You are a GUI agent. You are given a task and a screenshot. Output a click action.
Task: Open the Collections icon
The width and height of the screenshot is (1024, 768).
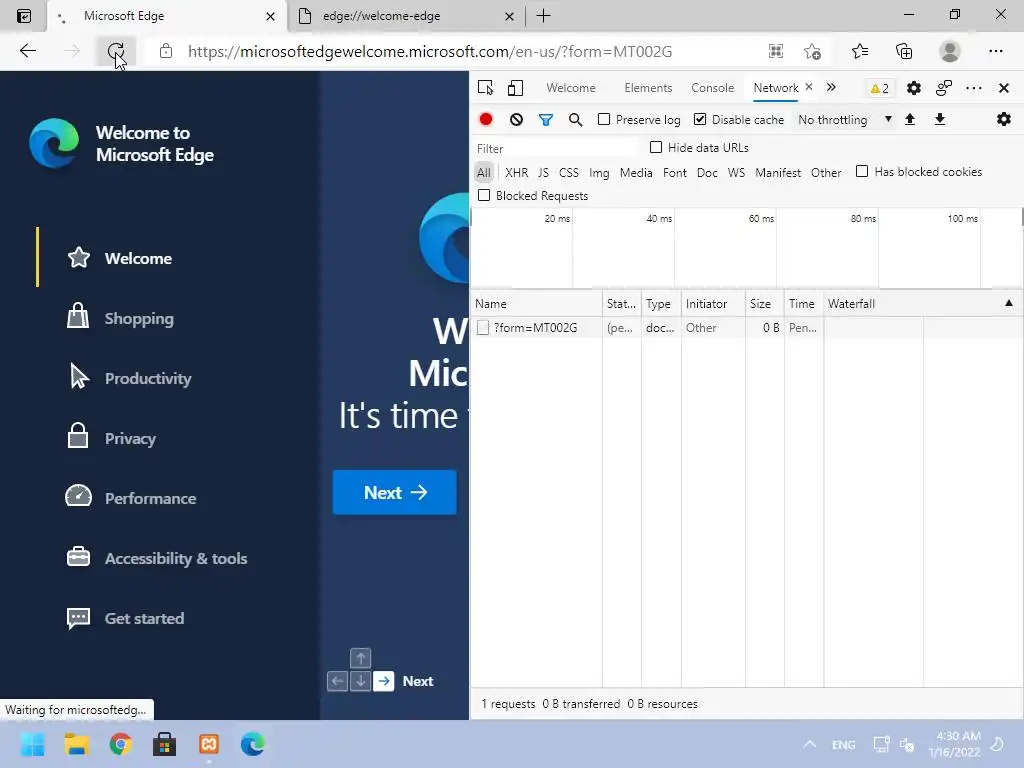904,51
